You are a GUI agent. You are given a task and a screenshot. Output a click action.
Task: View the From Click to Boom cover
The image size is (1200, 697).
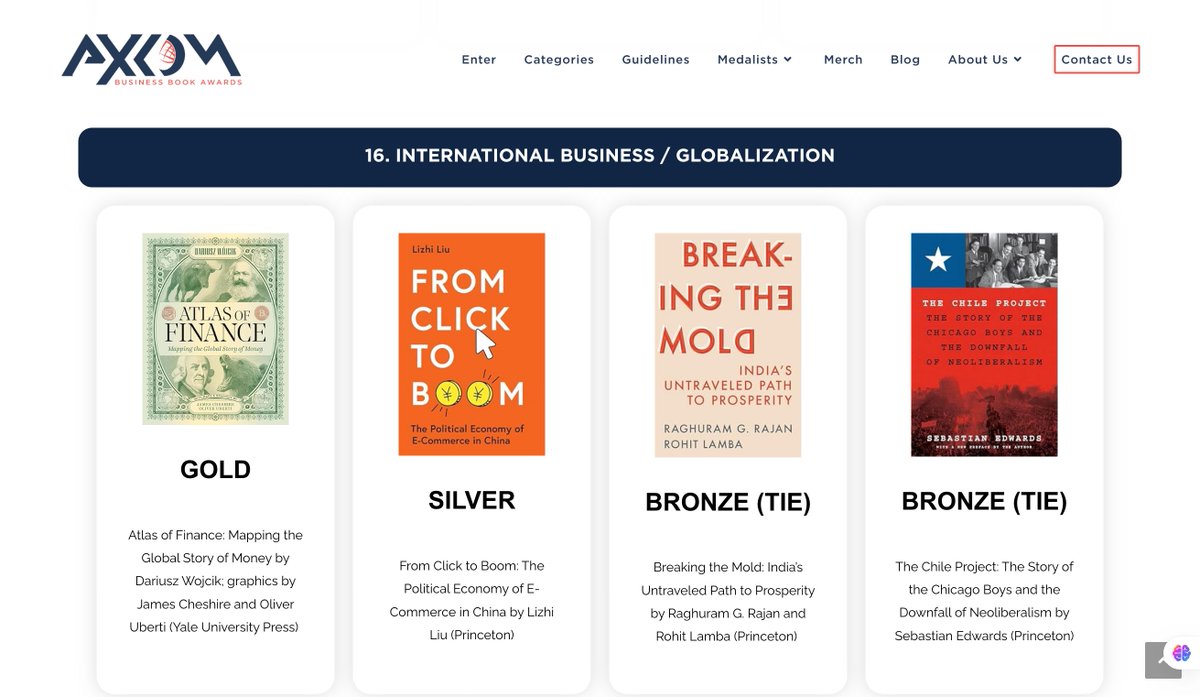[472, 344]
